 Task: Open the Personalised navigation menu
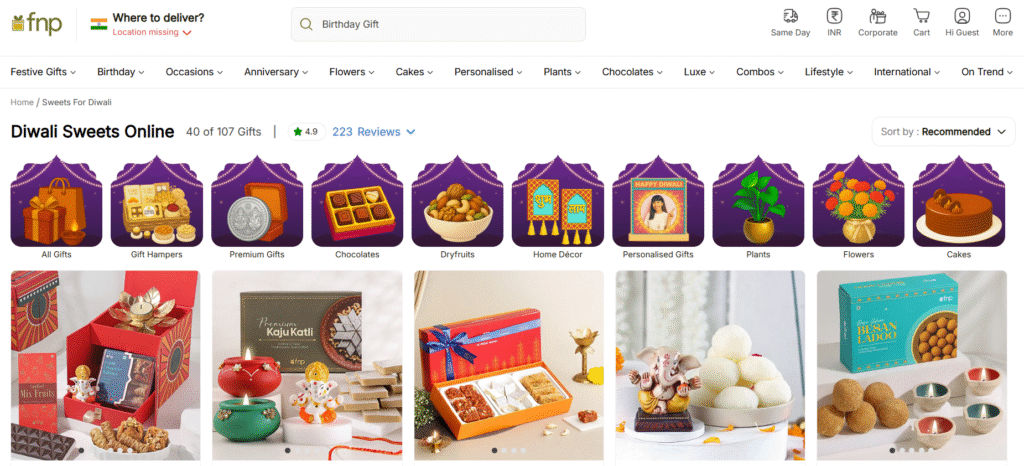click(x=488, y=72)
